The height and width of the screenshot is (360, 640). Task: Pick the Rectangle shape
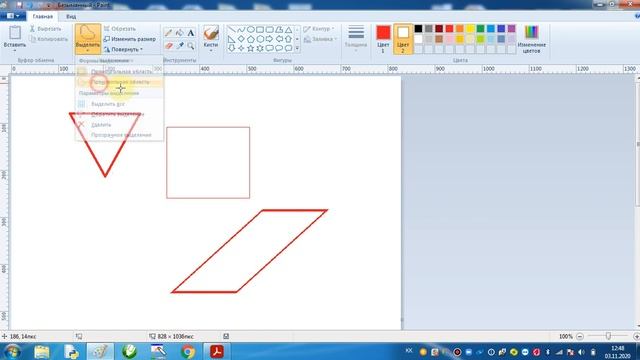point(260,29)
